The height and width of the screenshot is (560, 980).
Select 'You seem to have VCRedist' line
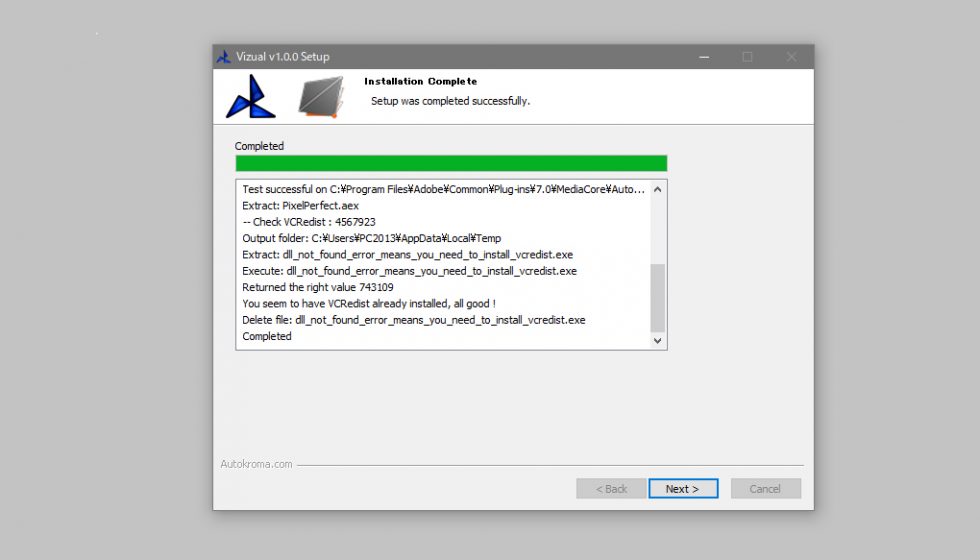[369, 303]
